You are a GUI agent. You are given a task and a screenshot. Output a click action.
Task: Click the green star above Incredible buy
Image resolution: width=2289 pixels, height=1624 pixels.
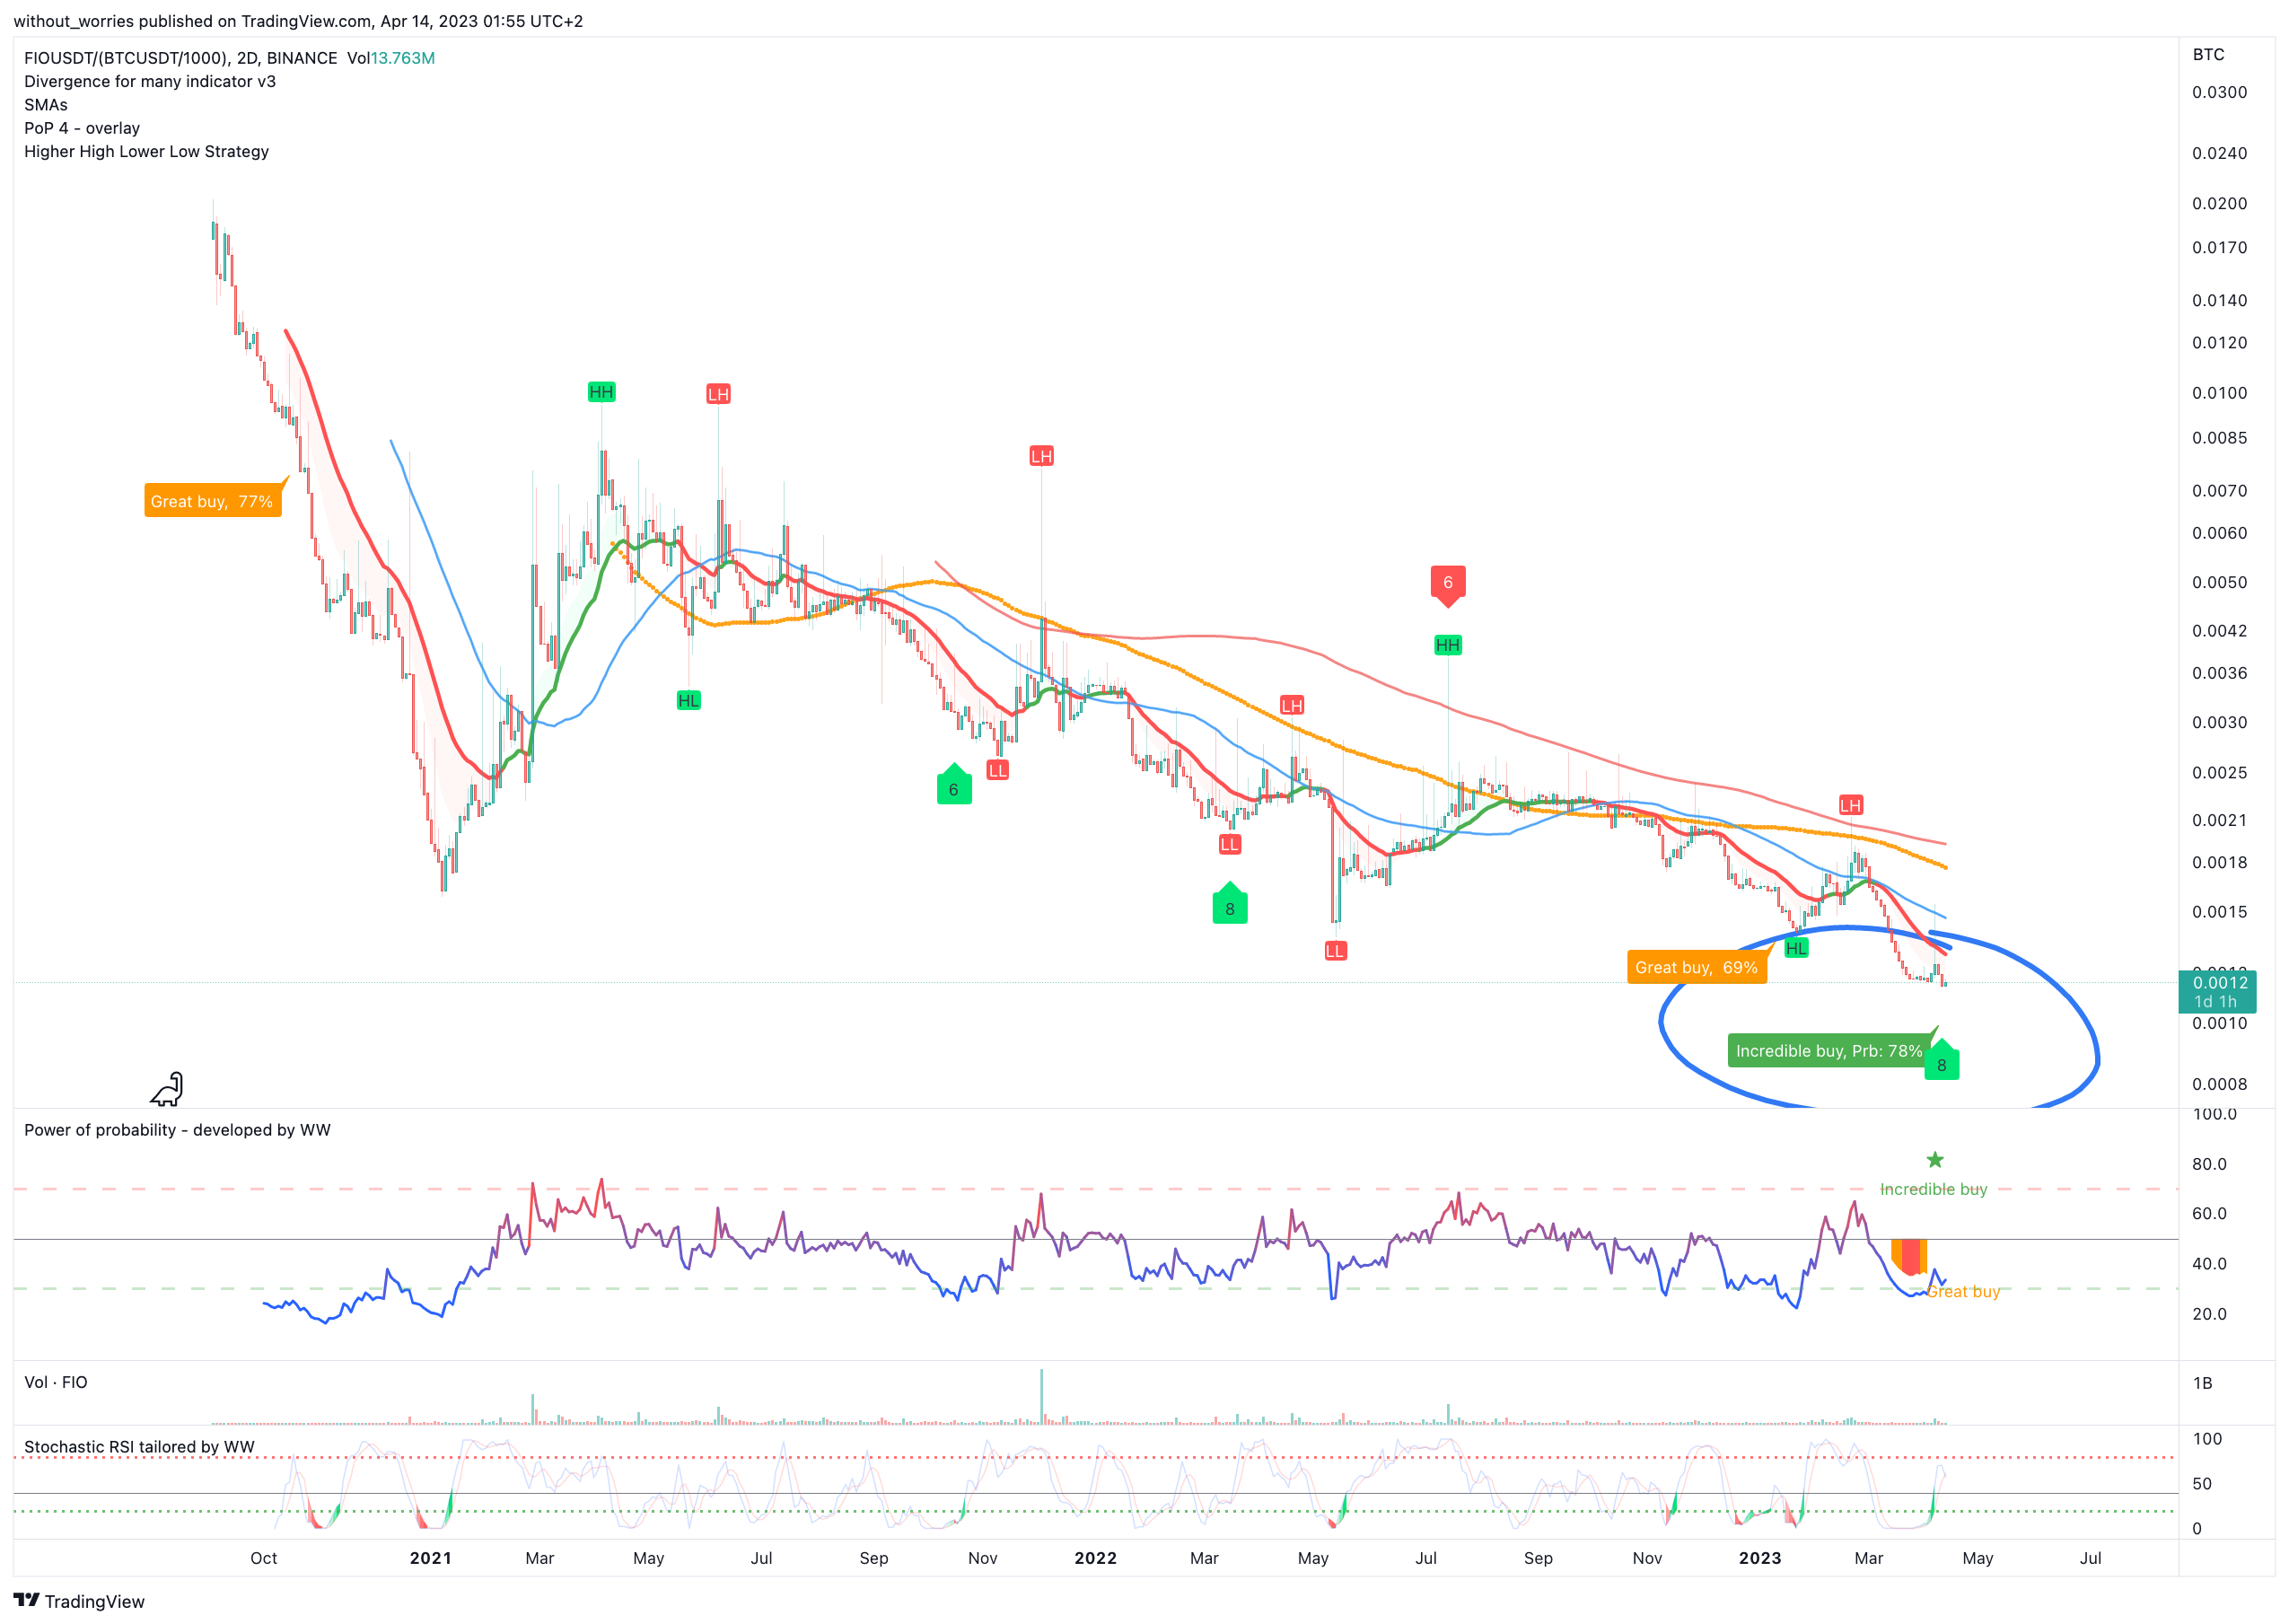click(1935, 1160)
